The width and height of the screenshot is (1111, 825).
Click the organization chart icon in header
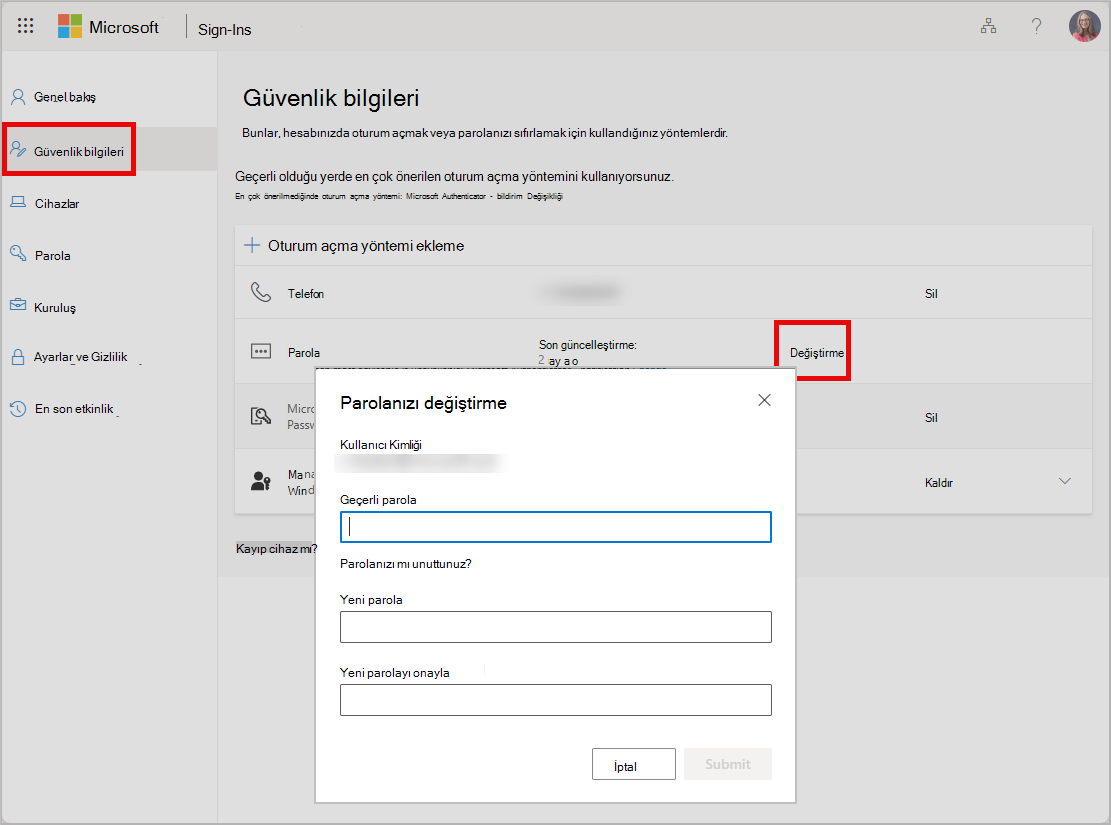[x=988, y=26]
